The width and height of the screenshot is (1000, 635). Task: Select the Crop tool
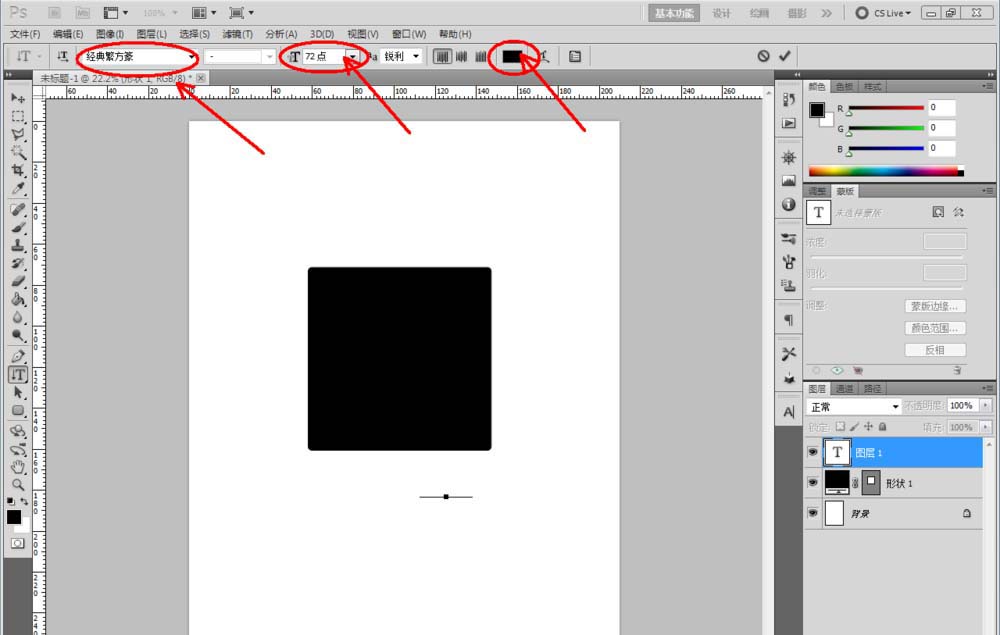(18, 170)
